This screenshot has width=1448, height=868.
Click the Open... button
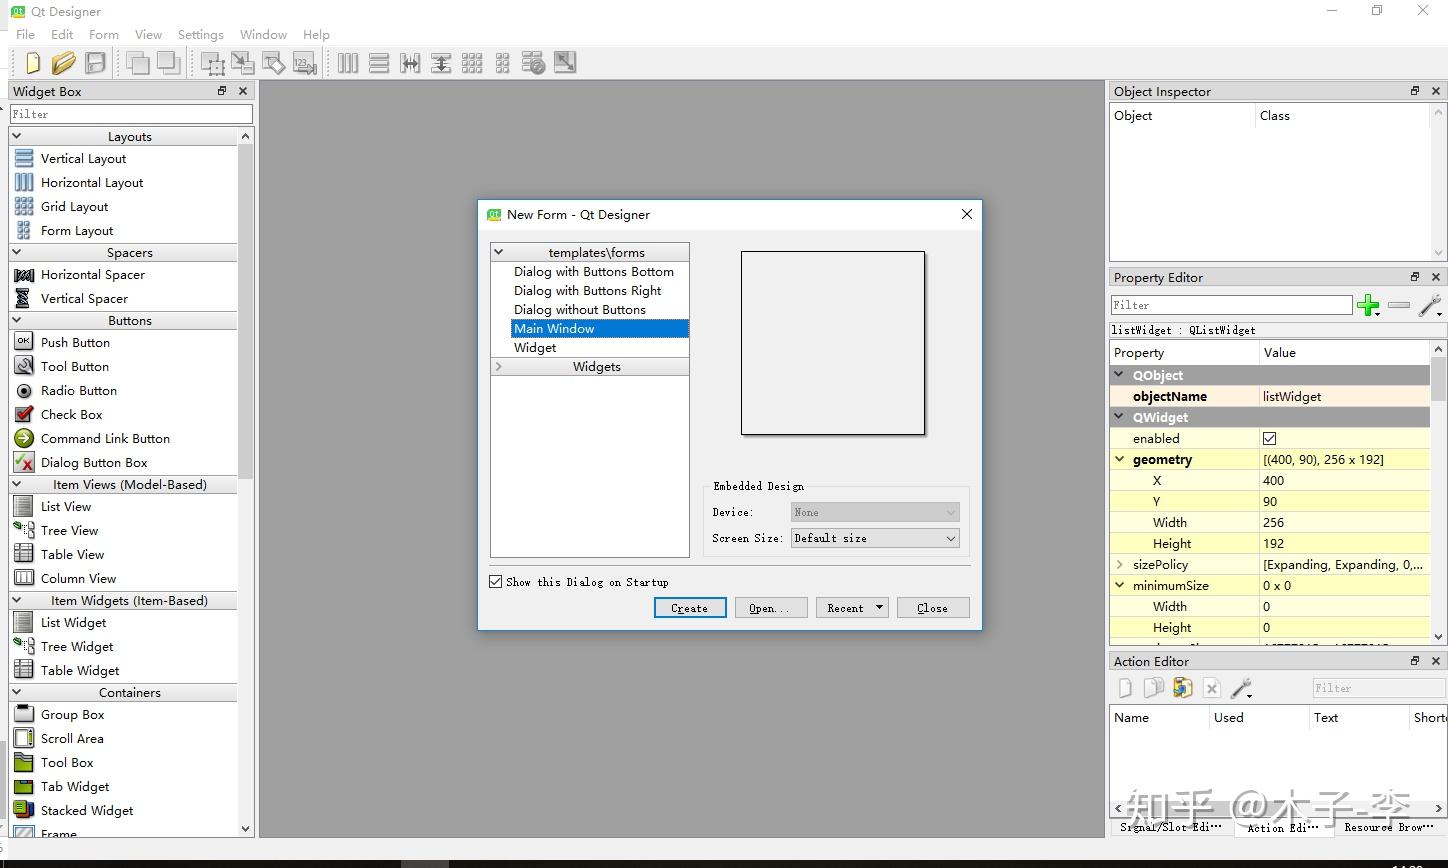771,608
